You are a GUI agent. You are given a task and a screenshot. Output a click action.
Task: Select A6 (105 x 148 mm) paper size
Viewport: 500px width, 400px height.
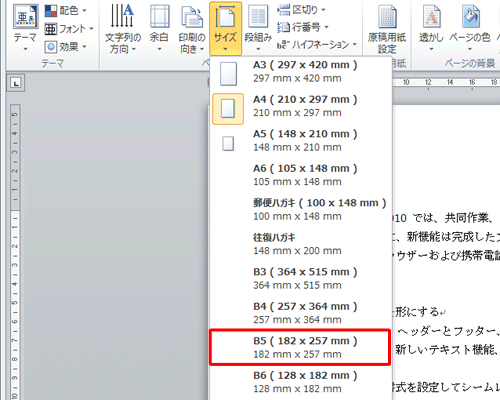pyautogui.click(x=301, y=175)
